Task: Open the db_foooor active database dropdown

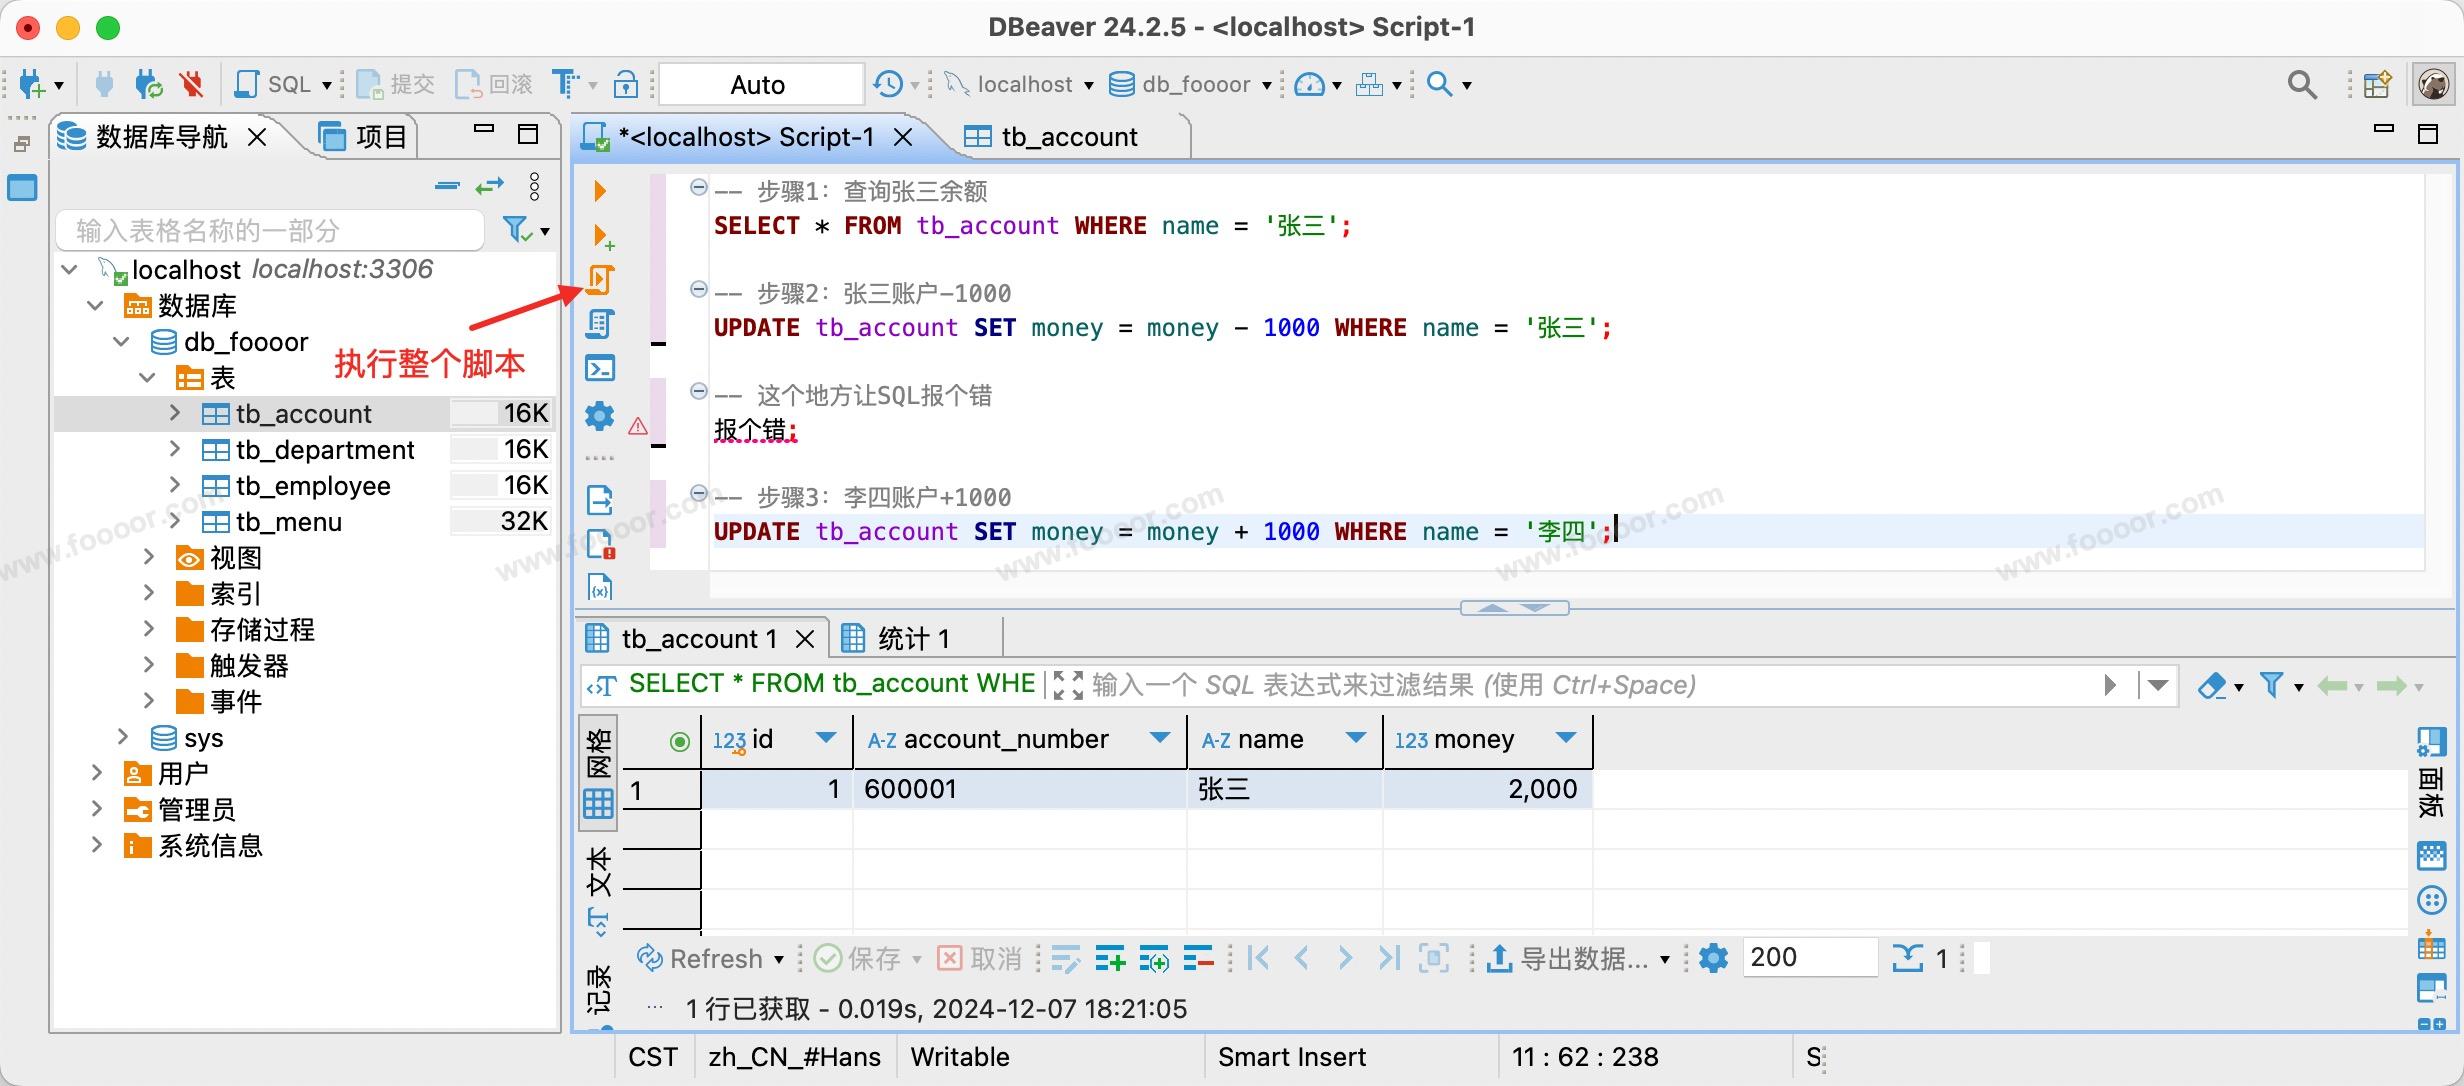Action: pos(1192,84)
